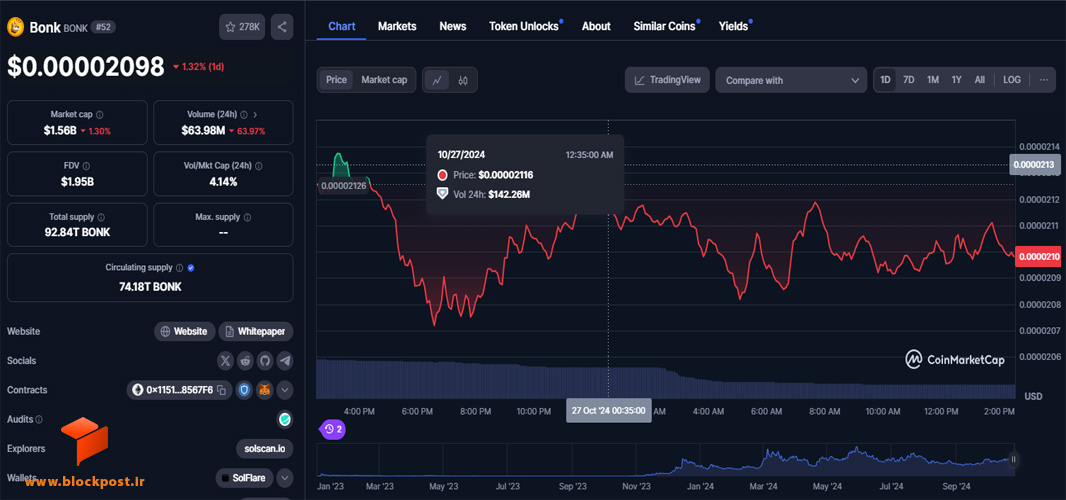
Task: Show Volume (24h) info tooltip icon
Action: click(244, 115)
